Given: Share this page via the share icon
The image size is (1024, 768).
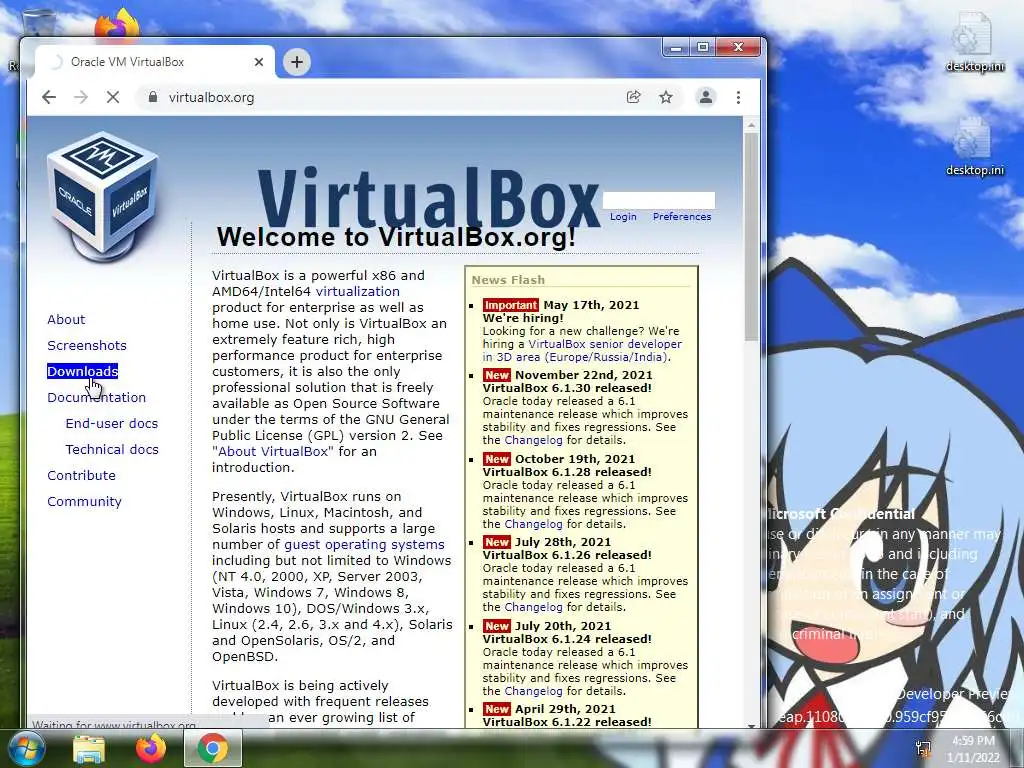Looking at the screenshot, I should (633, 97).
